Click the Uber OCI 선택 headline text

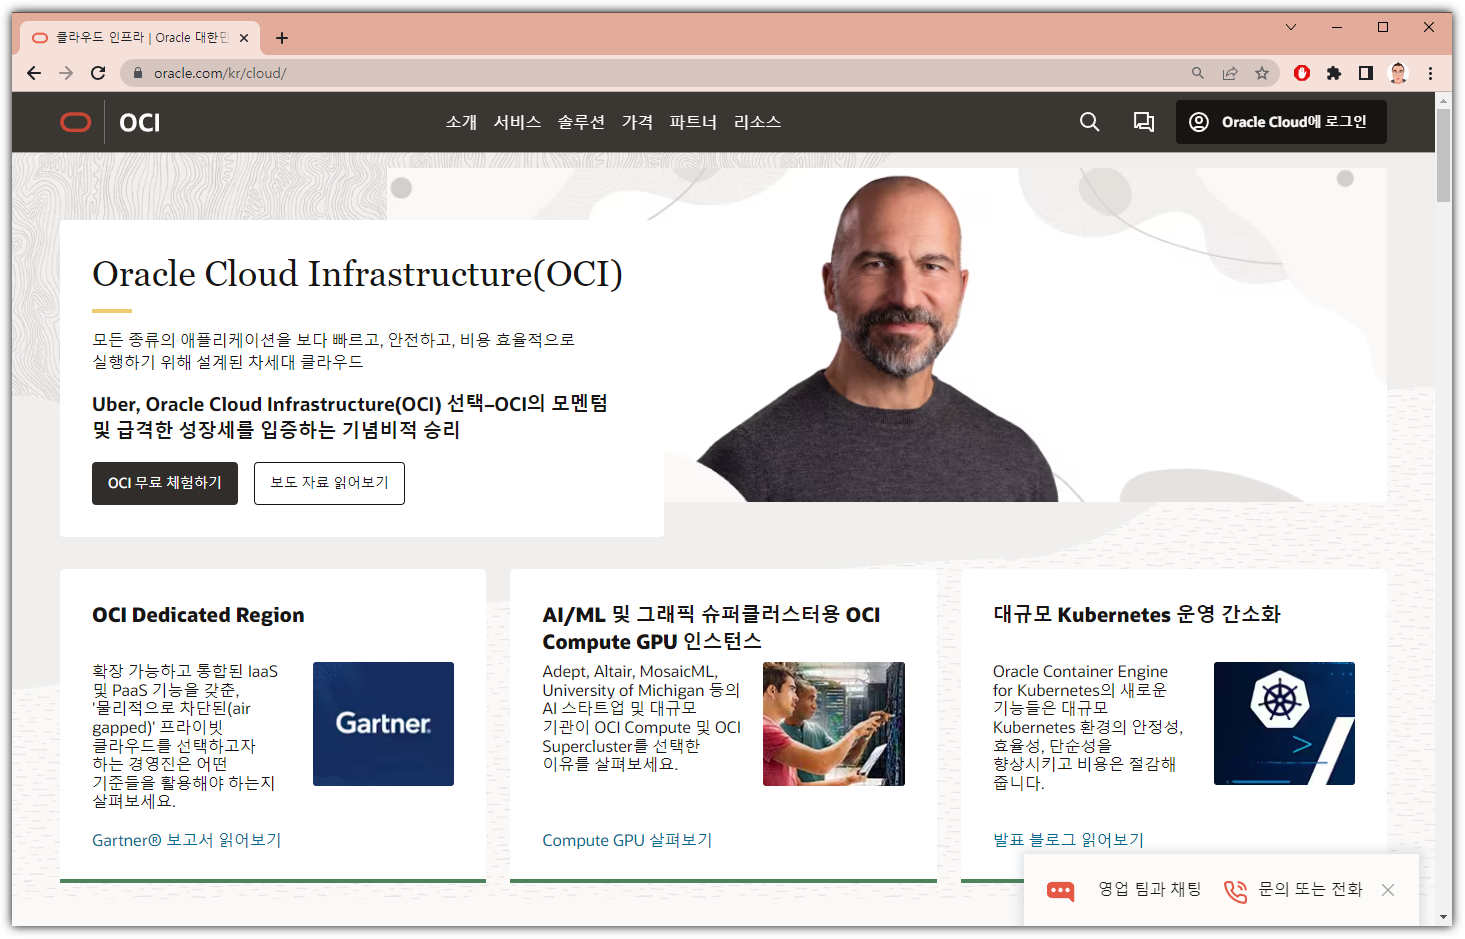pyautogui.click(x=350, y=417)
